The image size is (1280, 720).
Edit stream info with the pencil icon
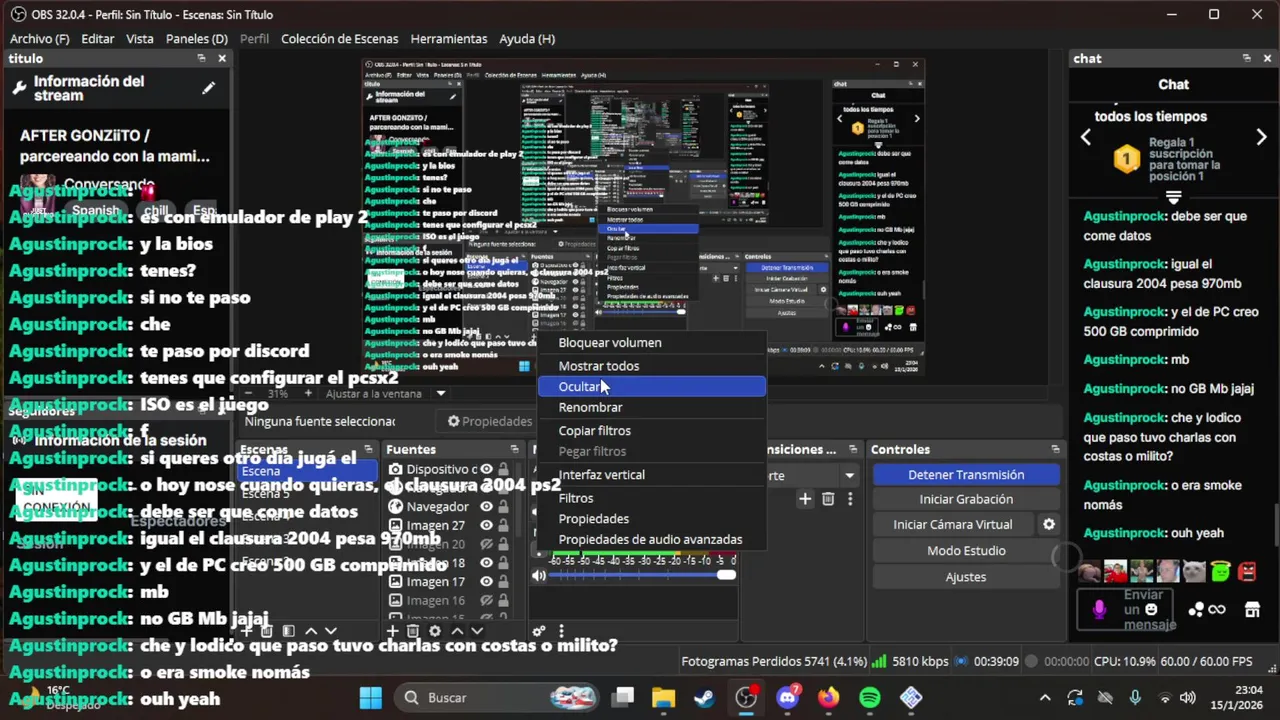click(208, 88)
